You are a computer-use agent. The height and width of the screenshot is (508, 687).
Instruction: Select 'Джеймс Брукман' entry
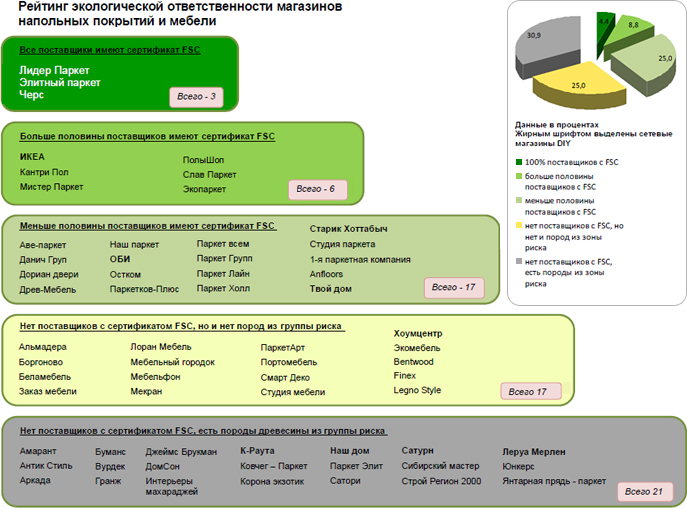click(x=181, y=452)
